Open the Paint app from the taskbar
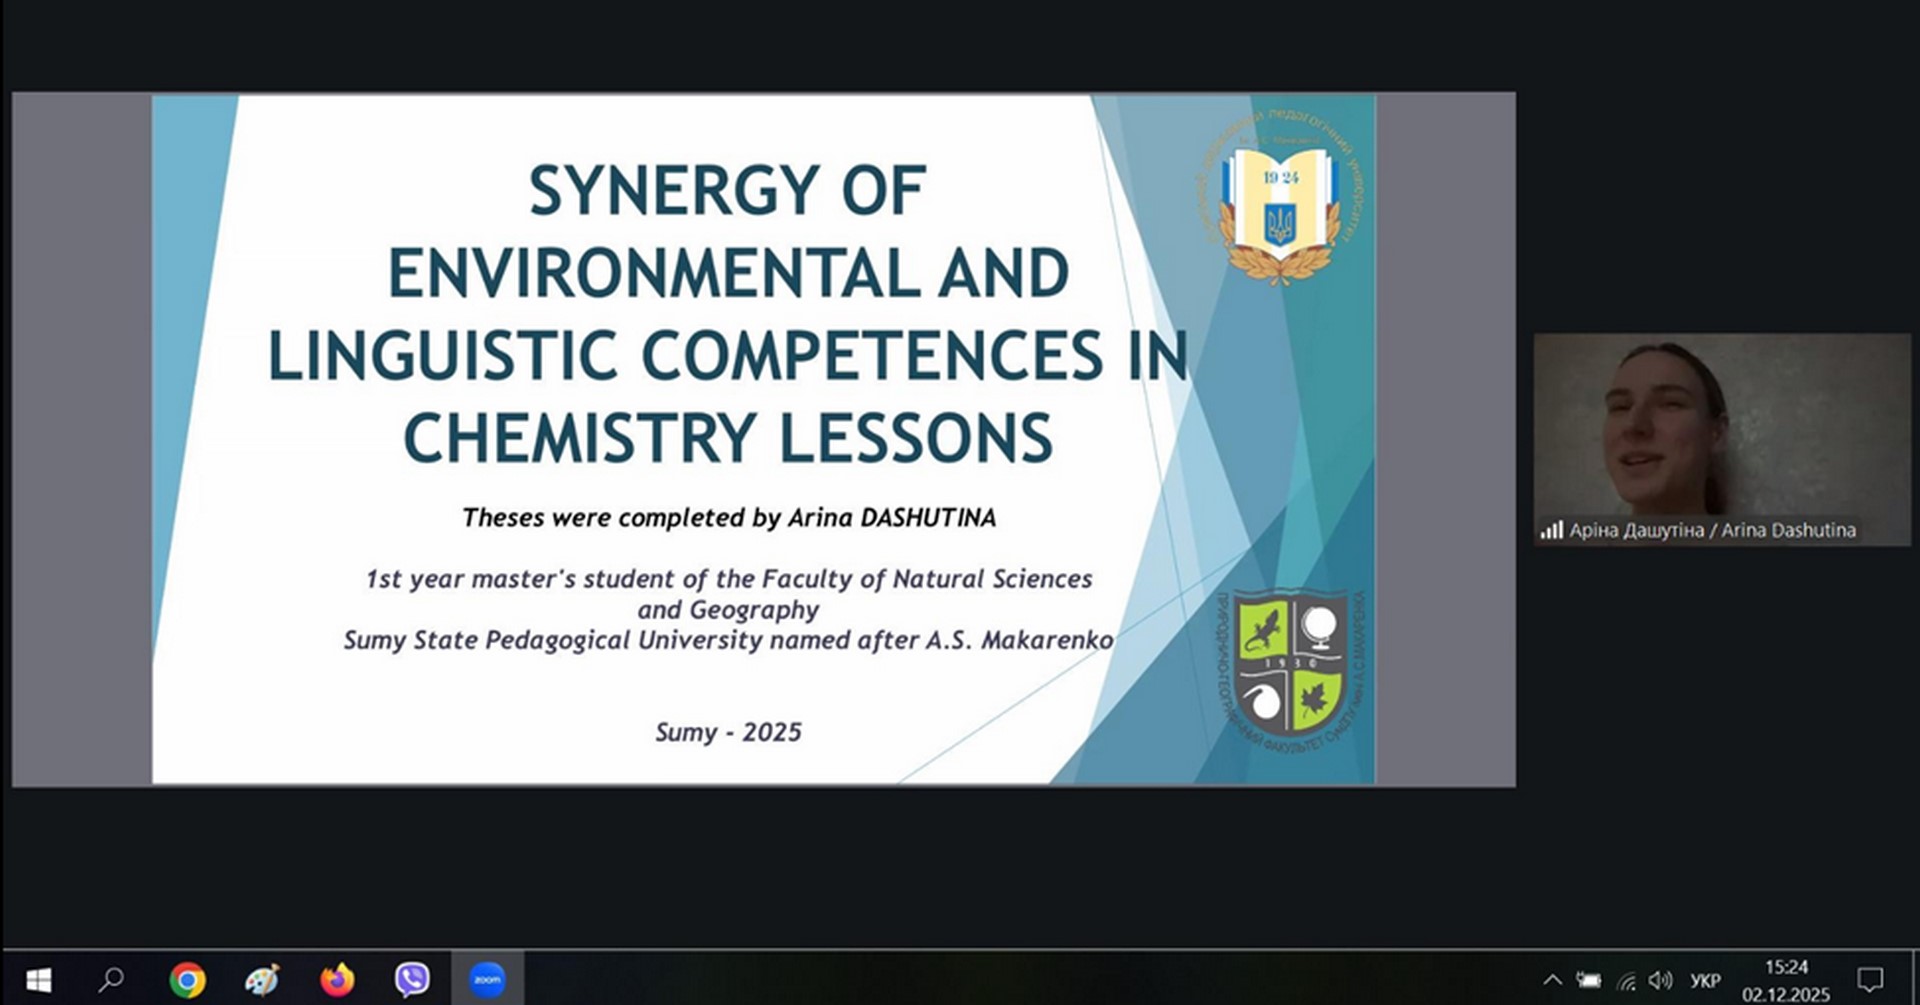The image size is (1920, 1005). point(262,979)
